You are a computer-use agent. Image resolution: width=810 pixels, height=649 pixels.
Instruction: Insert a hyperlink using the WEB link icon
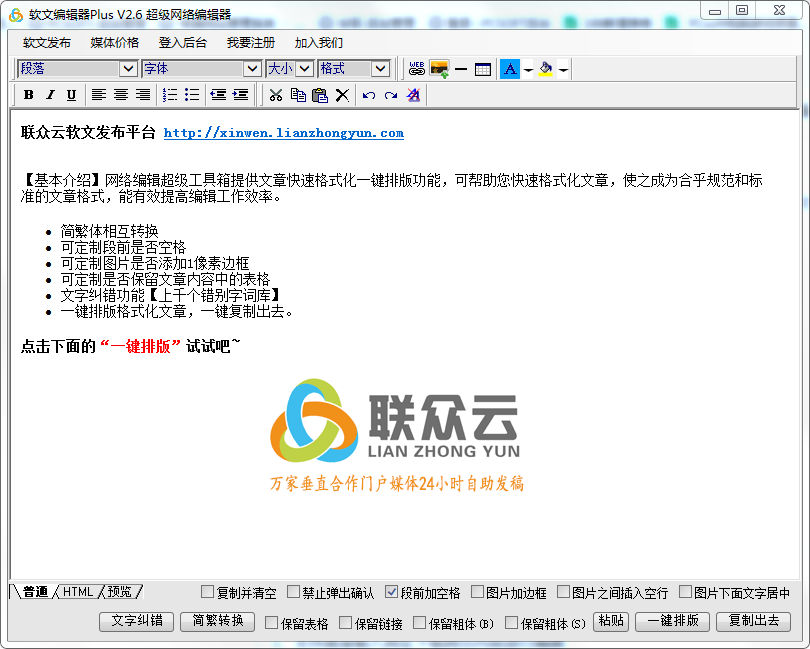(x=417, y=69)
